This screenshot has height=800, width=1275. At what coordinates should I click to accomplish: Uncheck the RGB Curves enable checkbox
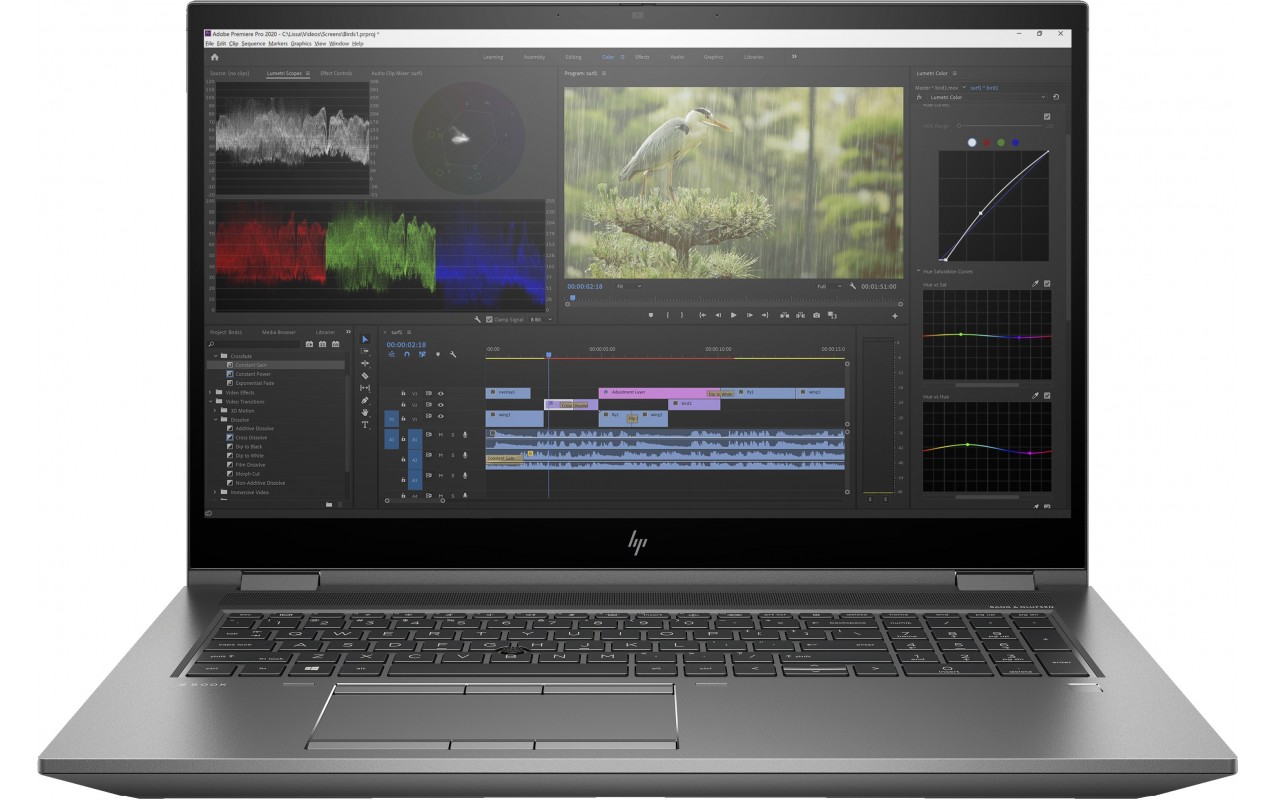pyautogui.click(x=1047, y=116)
